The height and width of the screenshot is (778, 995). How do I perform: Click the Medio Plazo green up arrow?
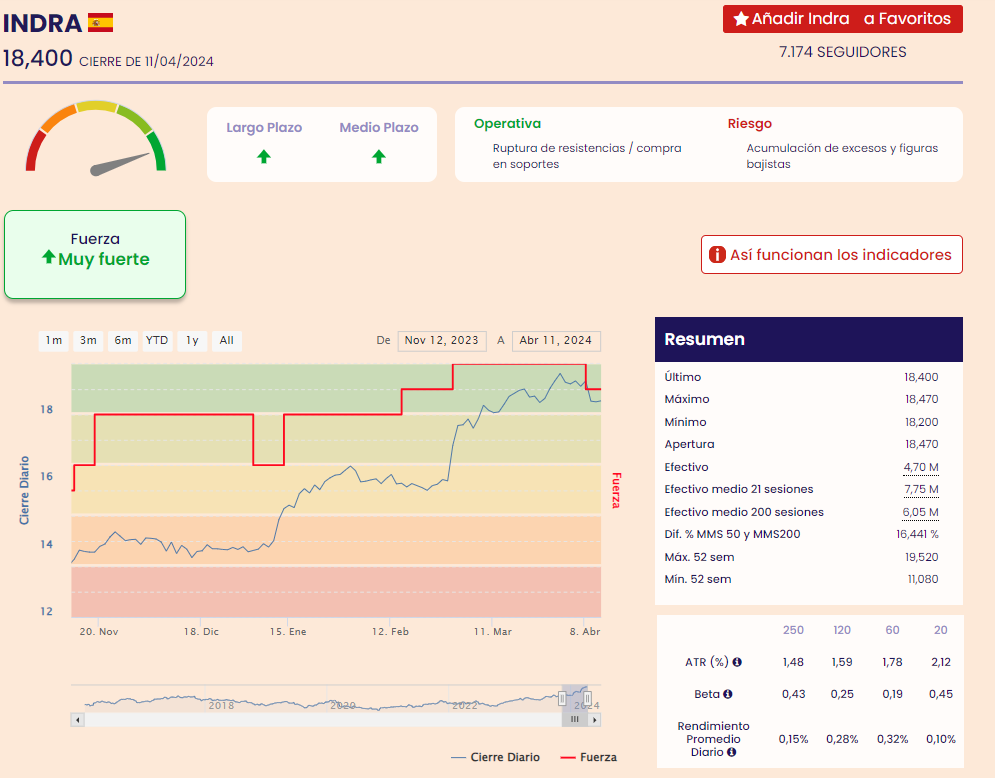pyautogui.click(x=379, y=156)
